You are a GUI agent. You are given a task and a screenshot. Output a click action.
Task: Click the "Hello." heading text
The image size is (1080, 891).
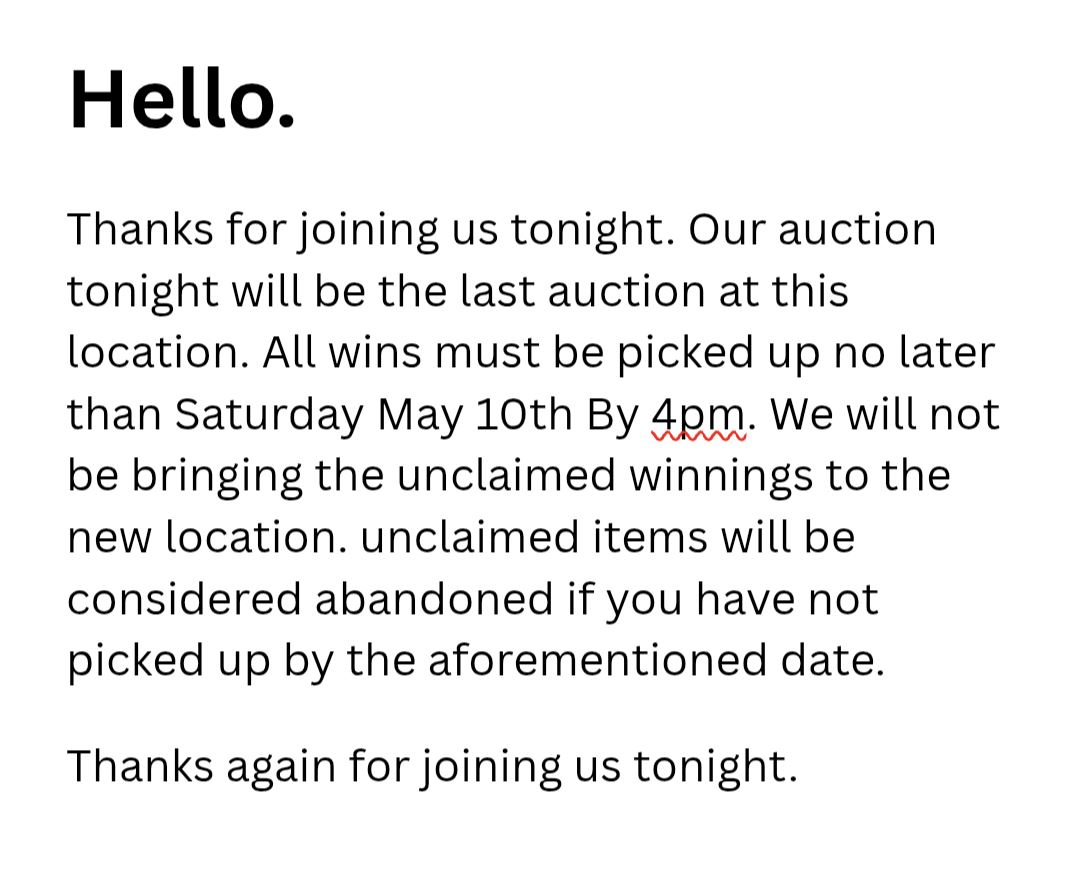point(182,100)
